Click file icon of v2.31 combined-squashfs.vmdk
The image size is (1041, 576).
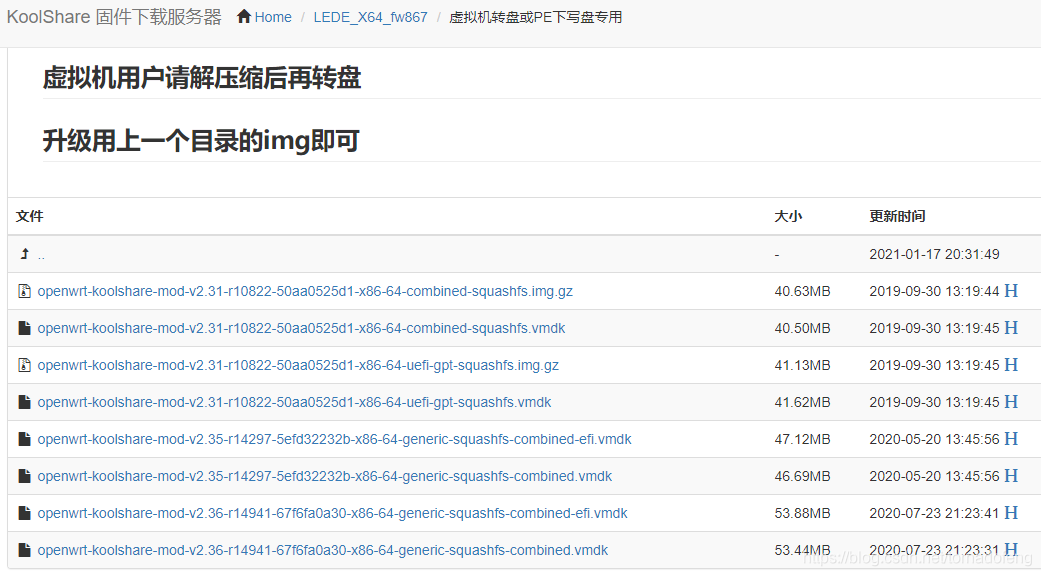tap(25, 328)
